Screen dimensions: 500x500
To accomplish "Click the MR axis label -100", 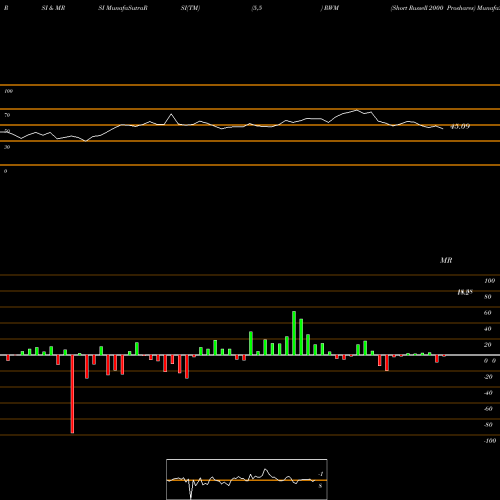I will [x=490, y=441].
